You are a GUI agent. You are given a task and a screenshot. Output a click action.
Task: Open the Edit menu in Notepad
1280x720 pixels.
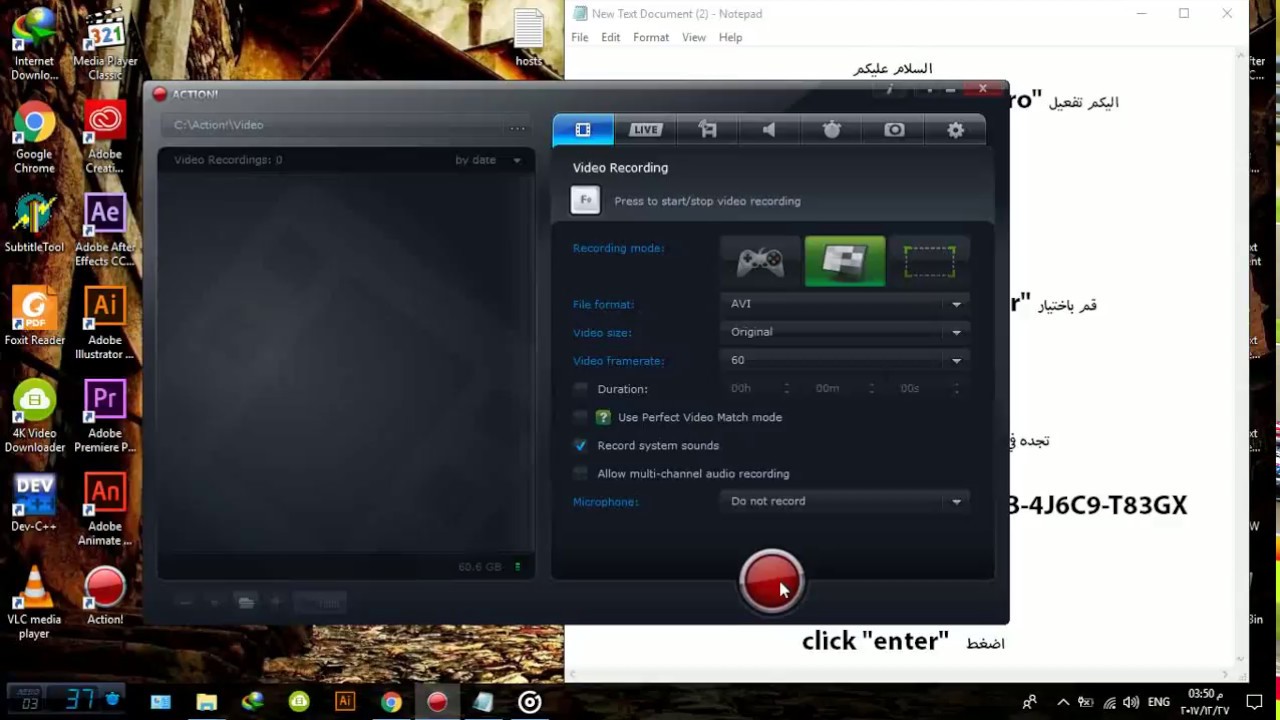click(x=611, y=38)
